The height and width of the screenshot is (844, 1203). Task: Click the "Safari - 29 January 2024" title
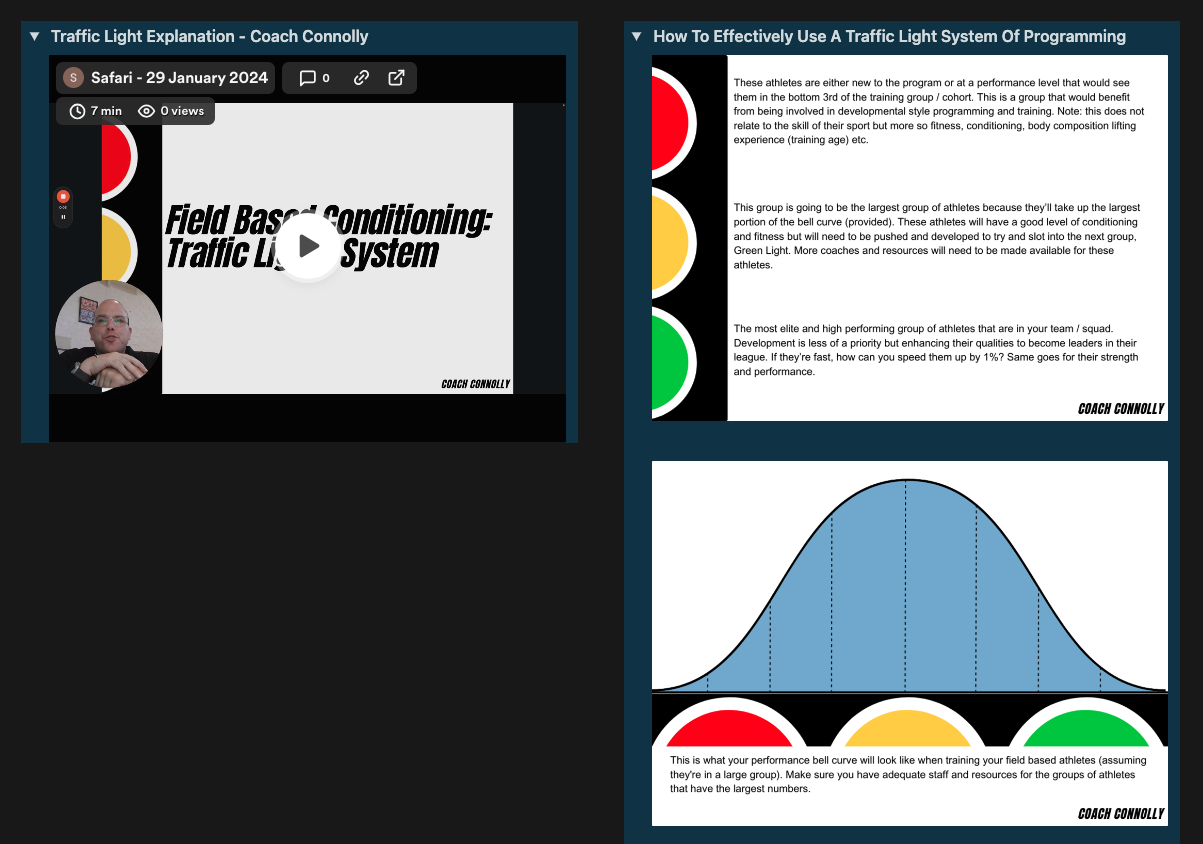179,78
